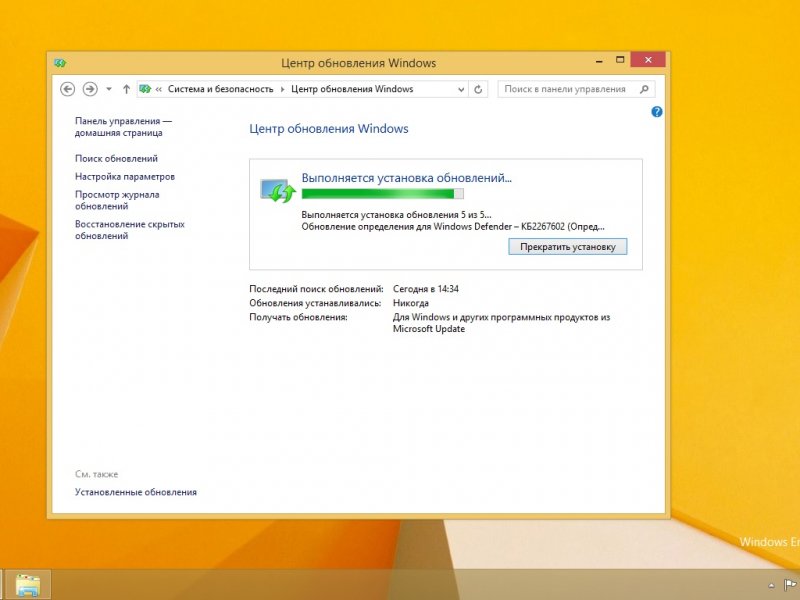This screenshot has height=600, width=800.
Task: Open recent locations dropdown arrow
Action: pos(109,89)
